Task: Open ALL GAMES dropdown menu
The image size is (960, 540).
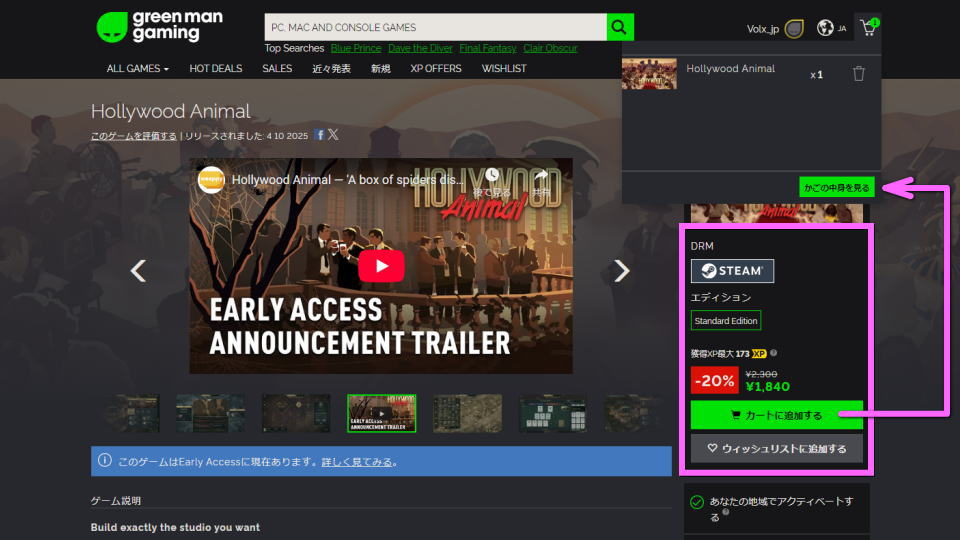Action: click(138, 69)
